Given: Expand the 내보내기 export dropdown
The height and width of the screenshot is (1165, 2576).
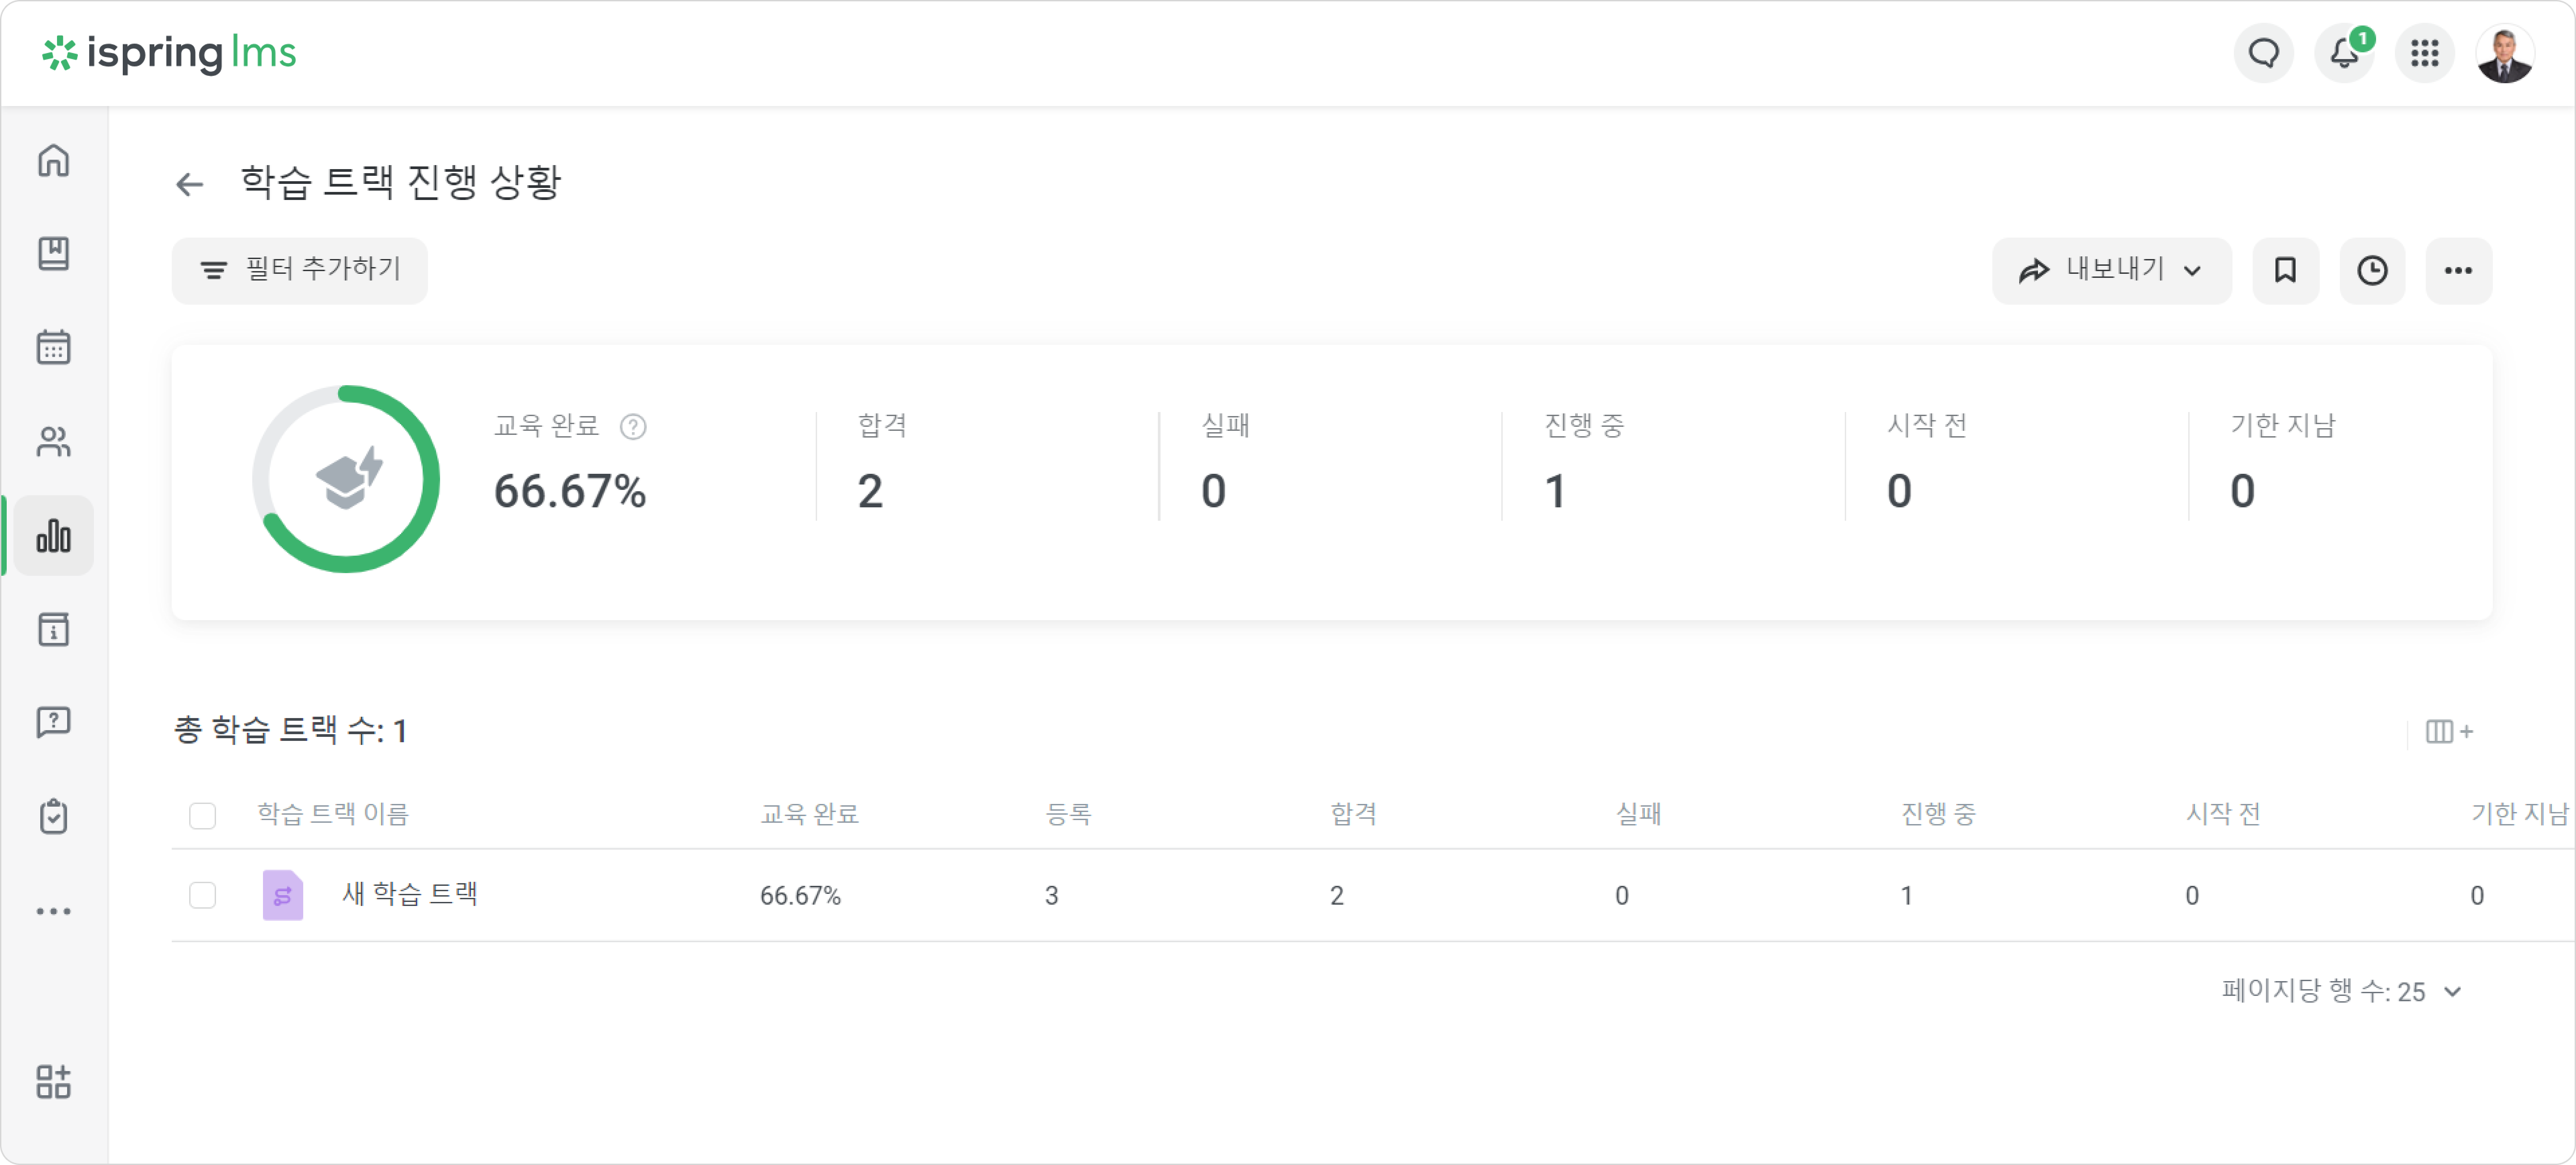Looking at the screenshot, I should tap(2111, 270).
